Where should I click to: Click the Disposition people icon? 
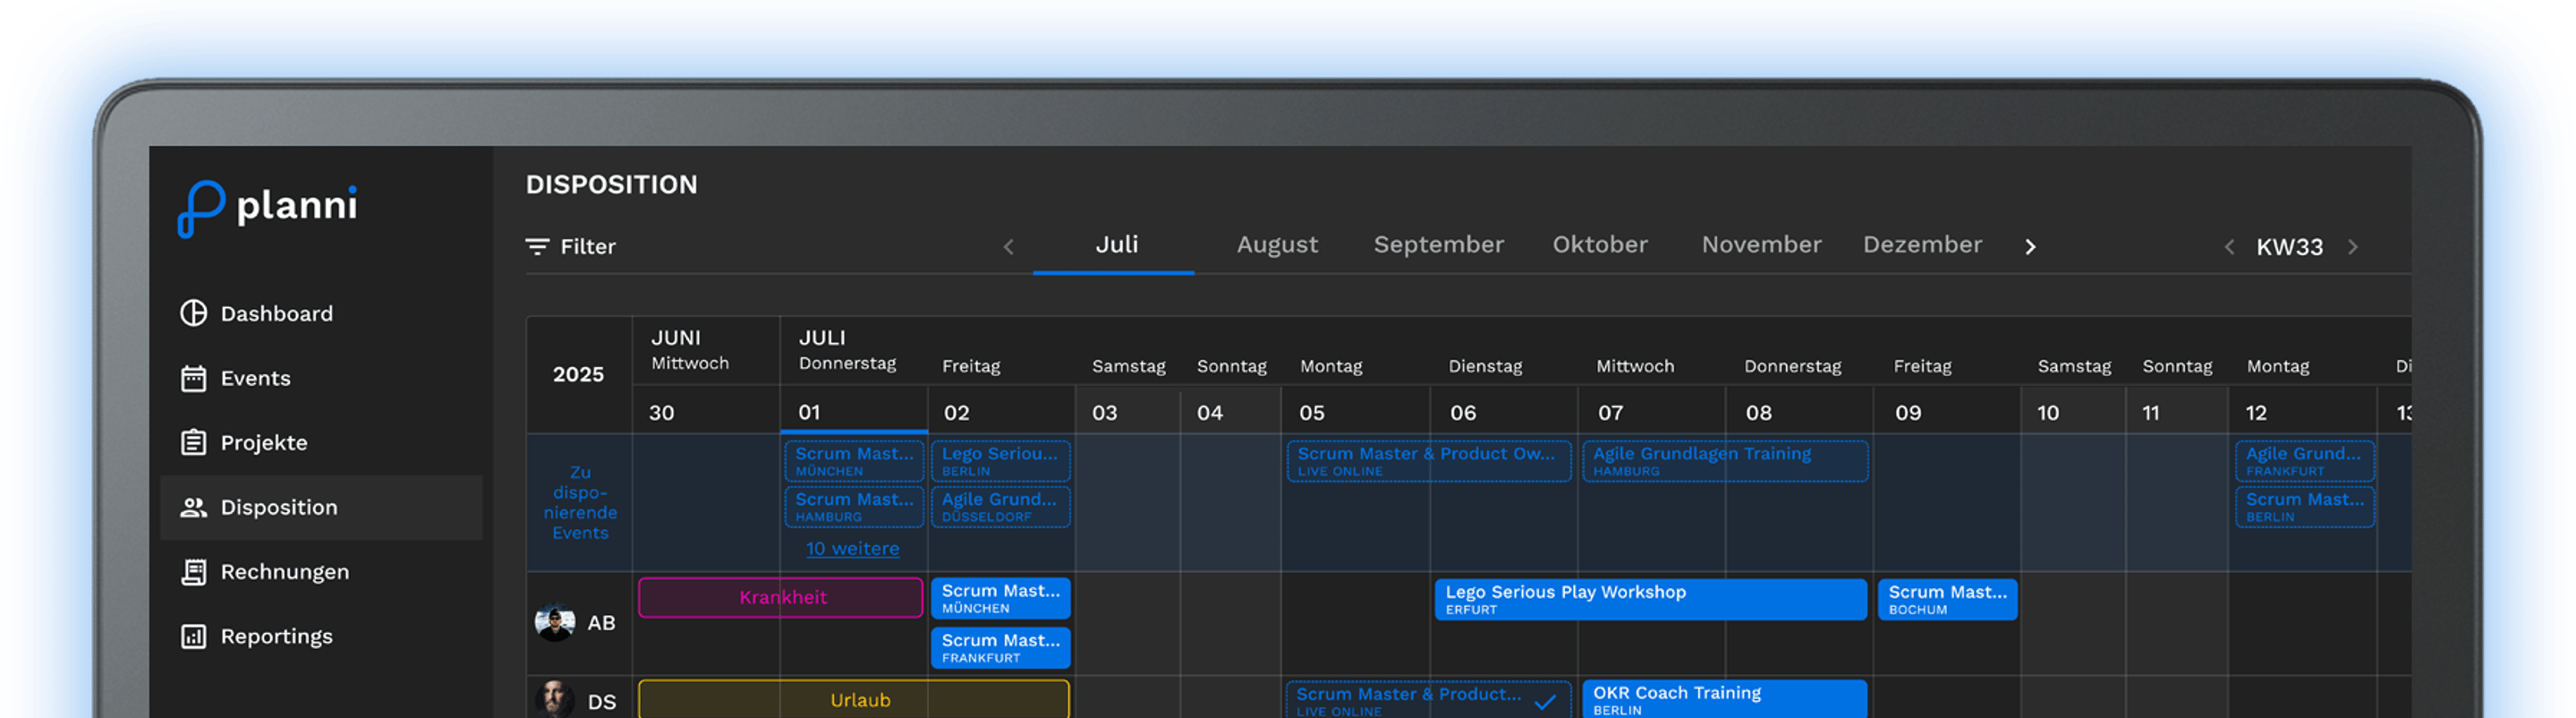(x=193, y=507)
